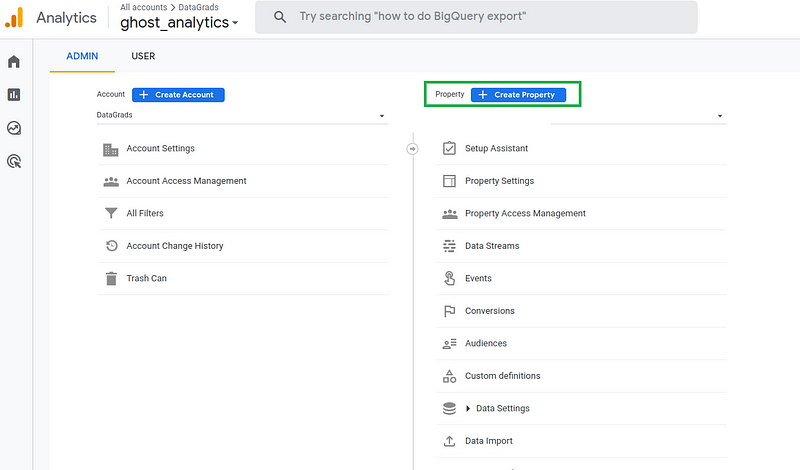Open the Explore icon in left sidebar
The width and height of the screenshot is (800, 470).
pos(14,128)
